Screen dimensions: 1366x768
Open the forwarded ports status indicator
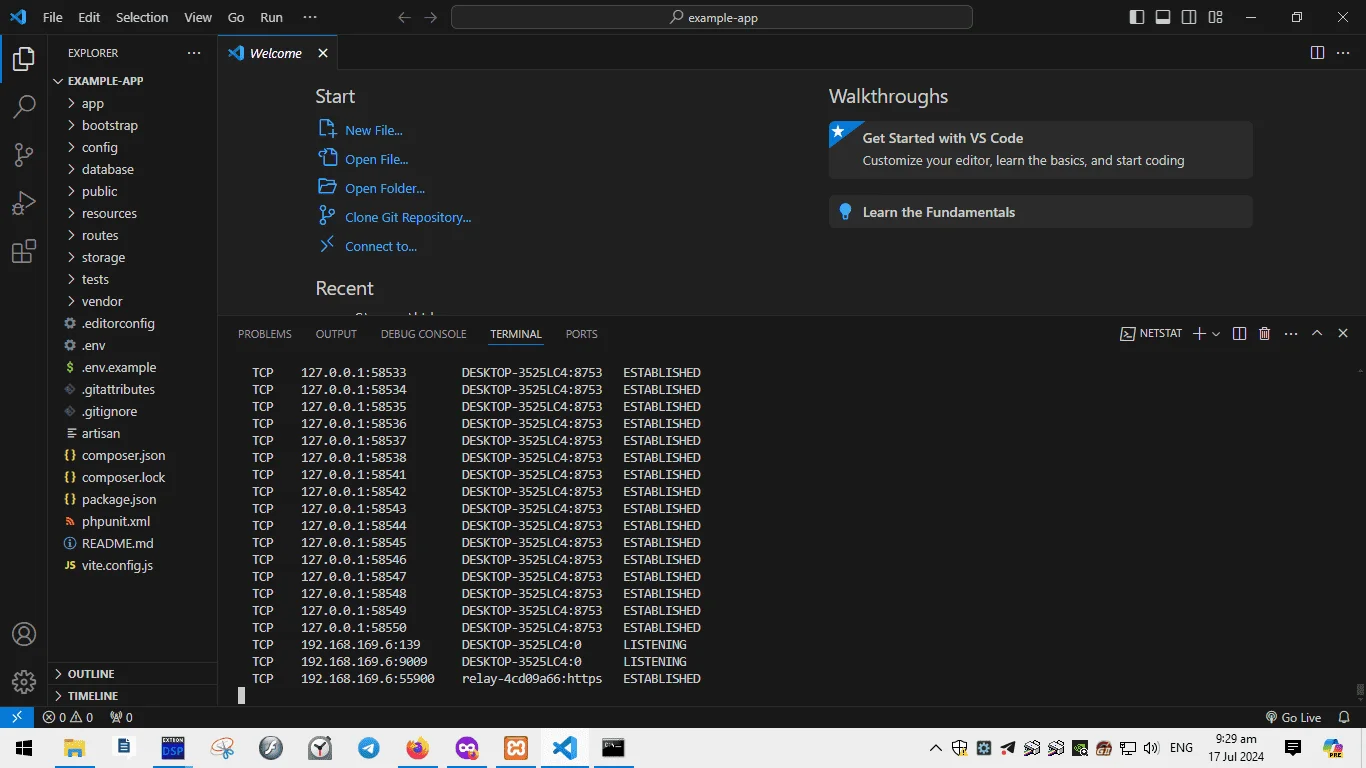(x=121, y=717)
